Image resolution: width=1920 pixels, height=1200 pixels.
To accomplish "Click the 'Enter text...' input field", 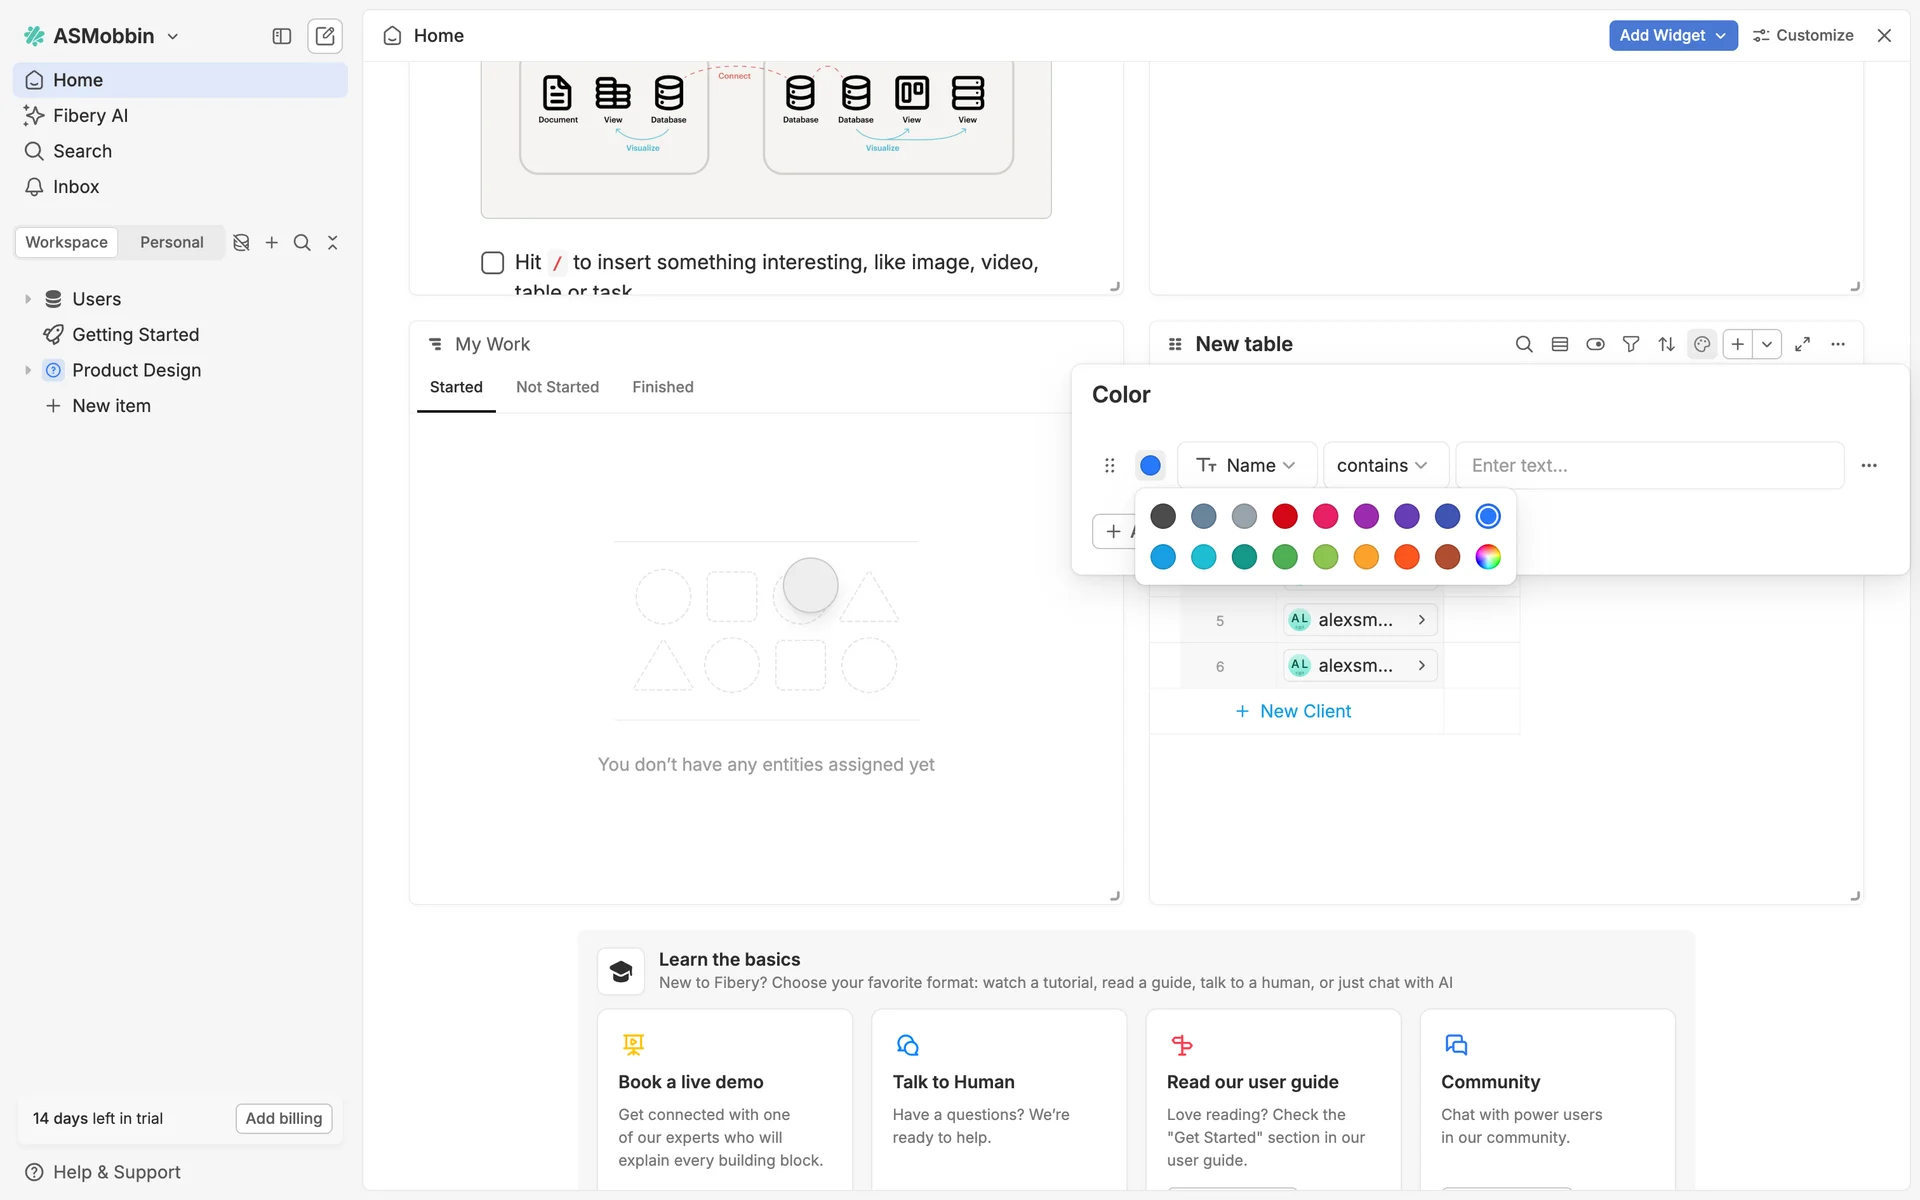I will (1648, 465).
